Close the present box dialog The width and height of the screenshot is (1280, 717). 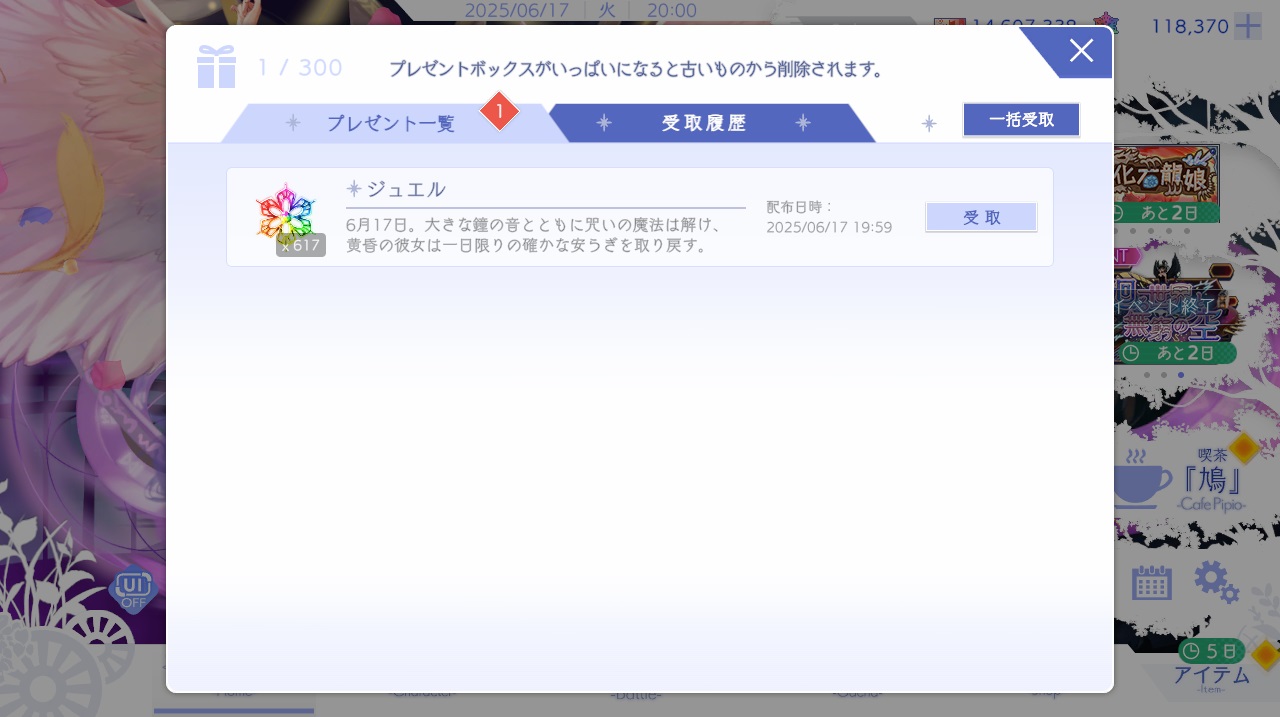[x=1080, y=50]
